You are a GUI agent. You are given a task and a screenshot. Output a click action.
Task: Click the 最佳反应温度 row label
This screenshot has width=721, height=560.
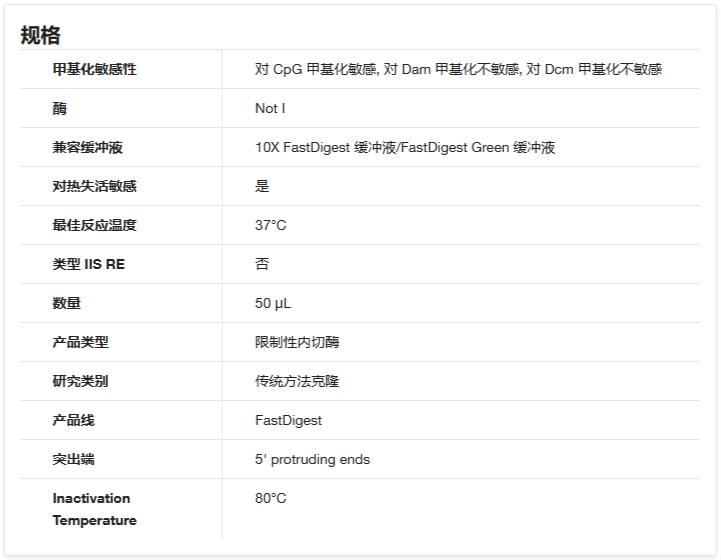tap(94, 225)
